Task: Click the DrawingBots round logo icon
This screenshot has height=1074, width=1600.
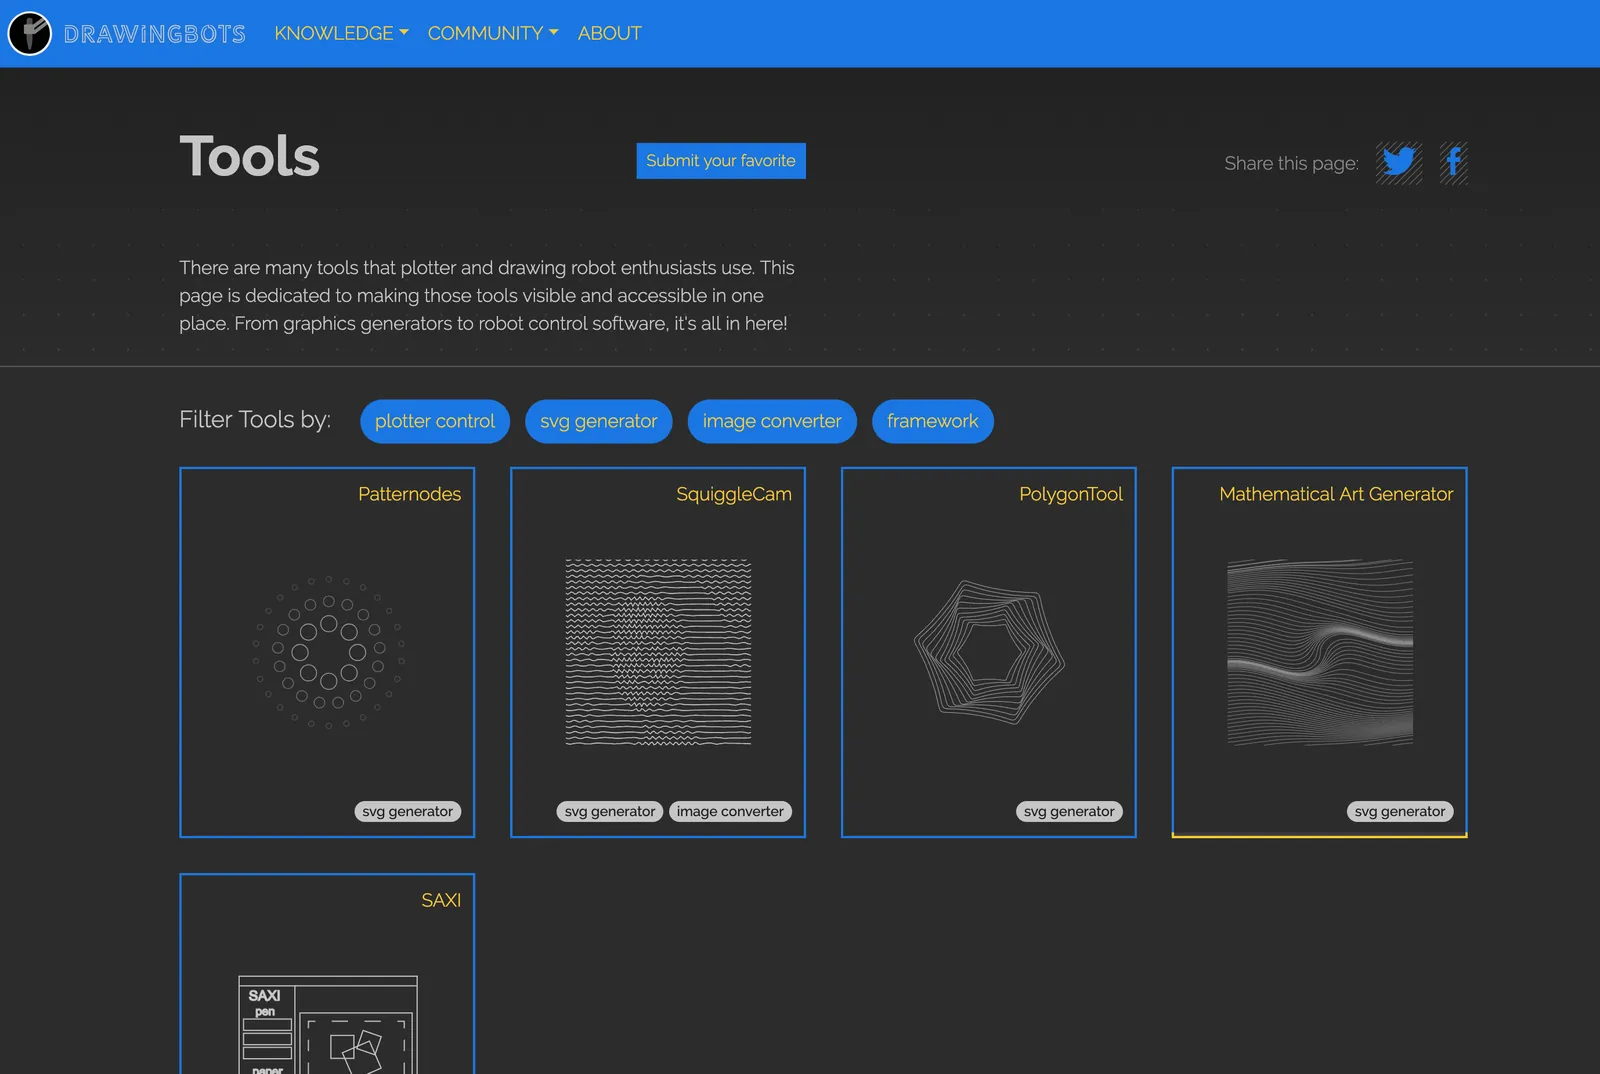Action: [x=30, y=33]
